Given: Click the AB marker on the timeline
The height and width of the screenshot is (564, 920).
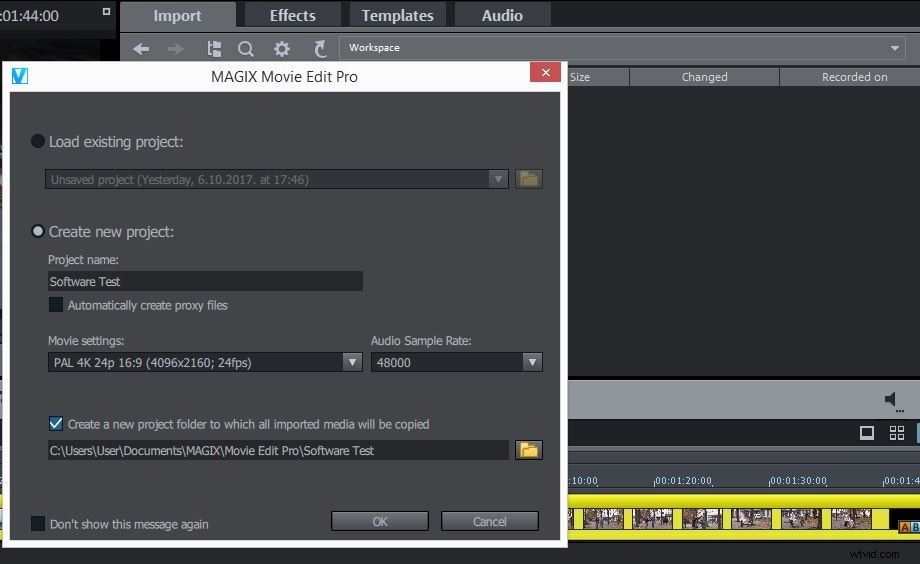Looking at the screenshot, I should pyautogui.click(x=909, y=527).
